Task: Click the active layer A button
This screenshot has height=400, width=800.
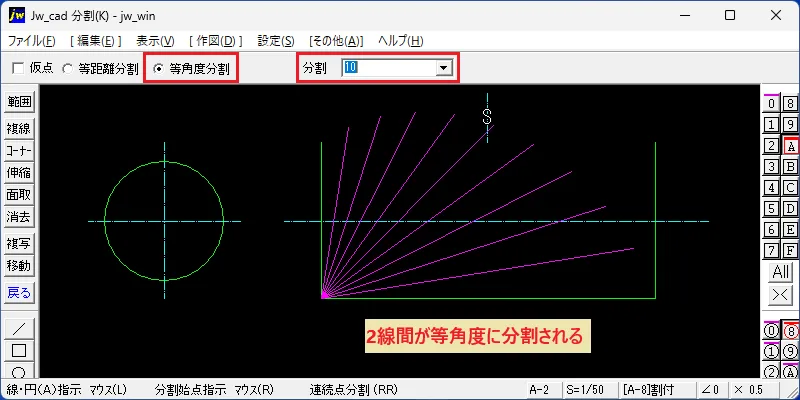Action: (x=790, y=146)
